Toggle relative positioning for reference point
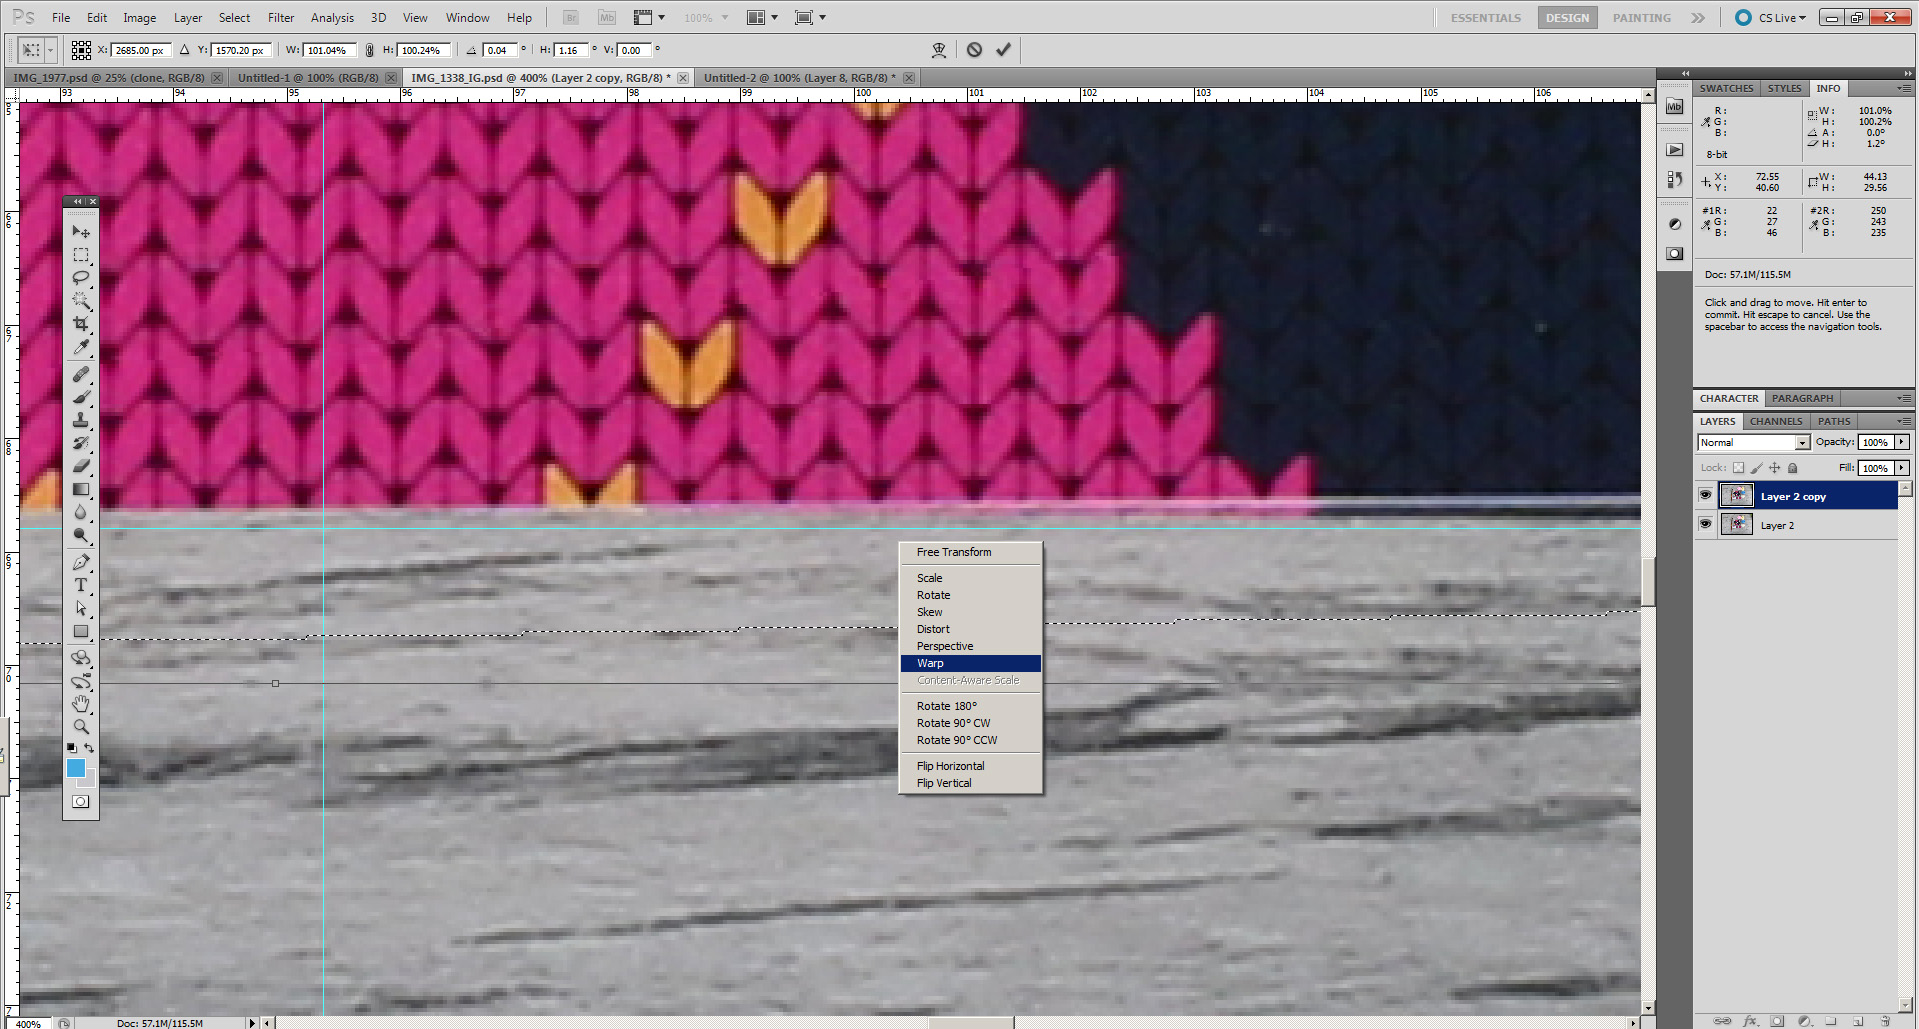This screenshot has height=1029, width=1919. click(x=184, y=50)
